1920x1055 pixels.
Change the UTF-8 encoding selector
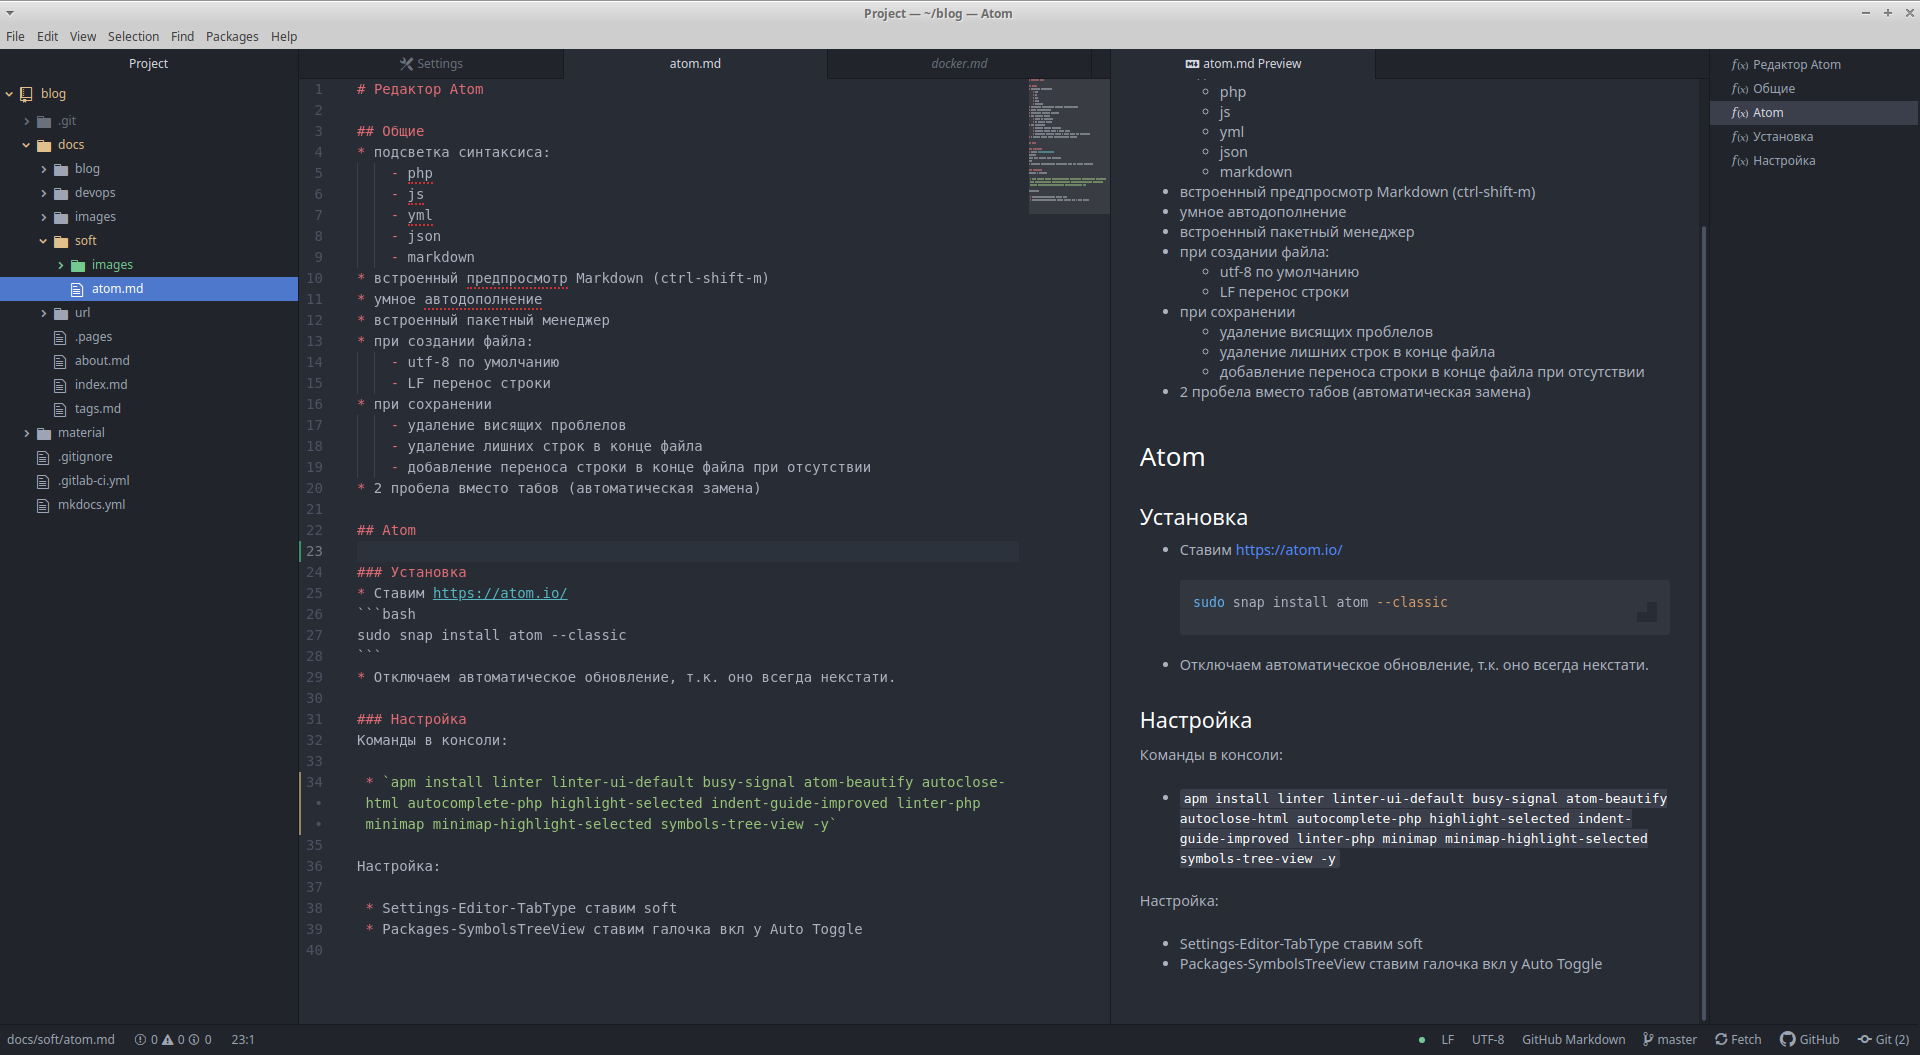click(x=1487, y=1040)
